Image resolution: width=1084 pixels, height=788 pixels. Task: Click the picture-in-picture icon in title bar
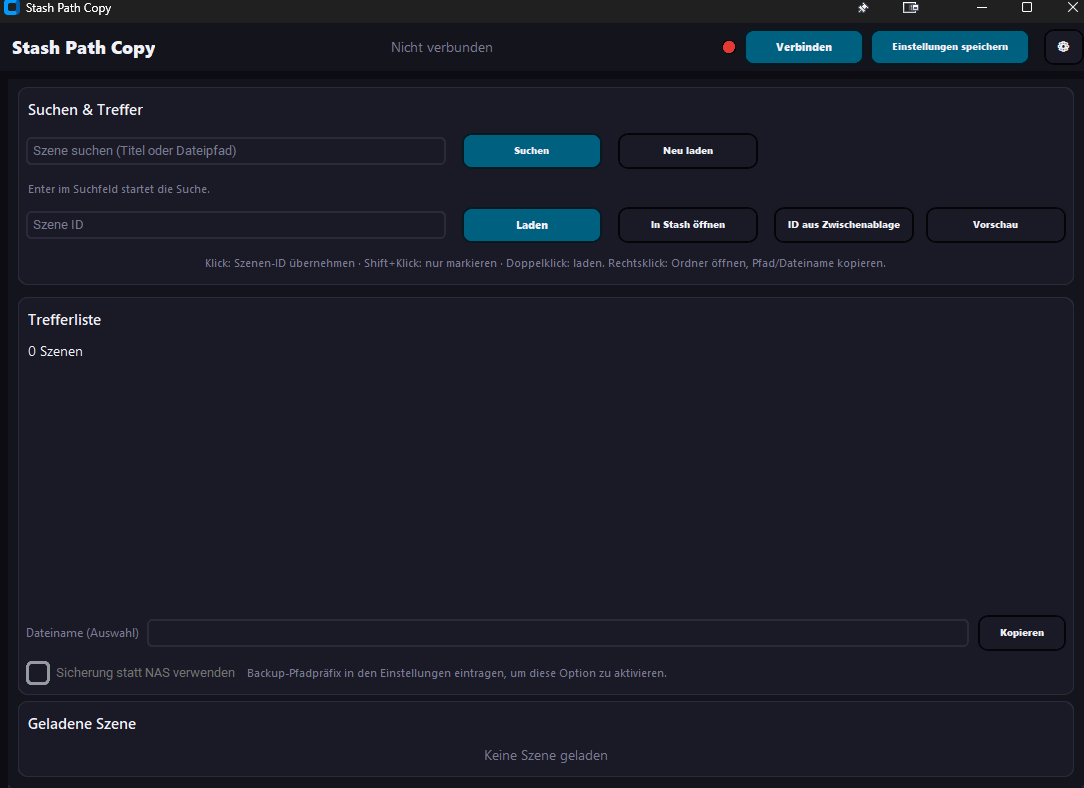point(910,8)
